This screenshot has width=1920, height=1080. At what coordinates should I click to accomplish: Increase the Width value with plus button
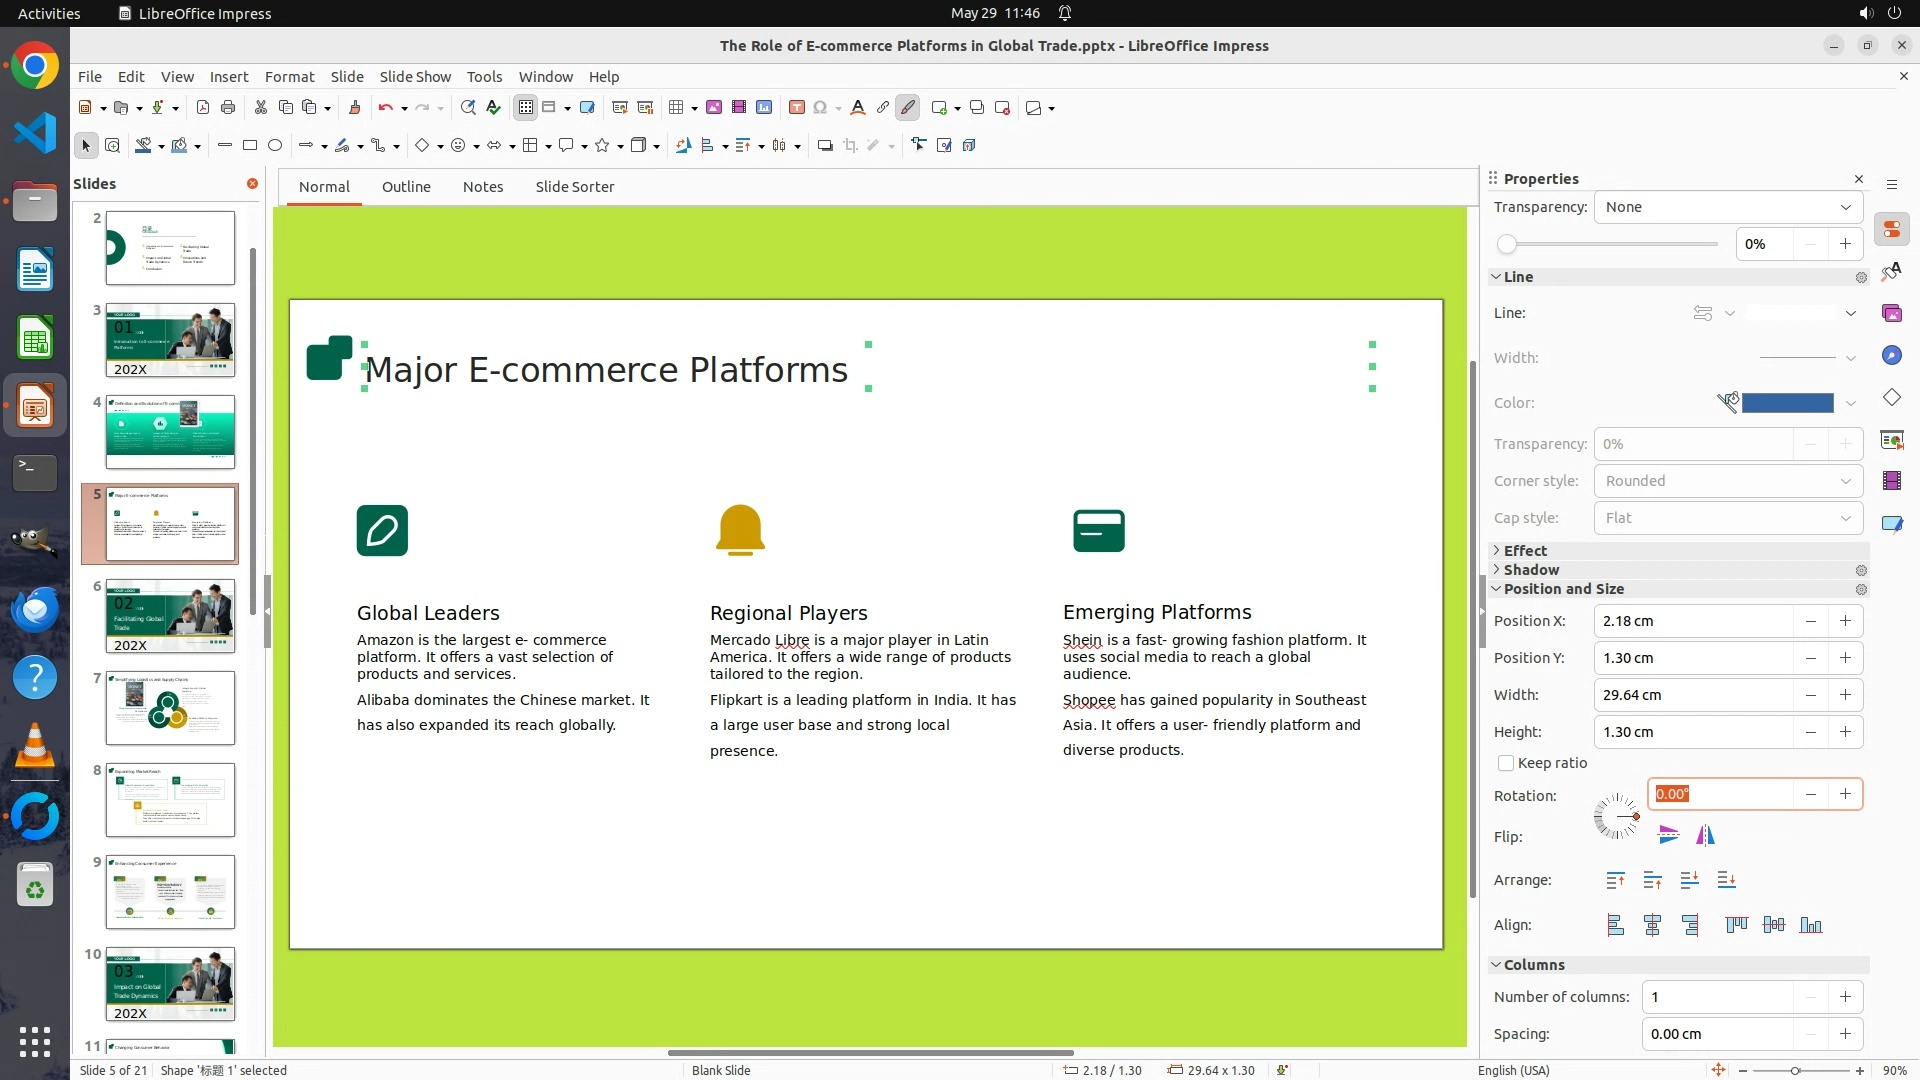coord(1845,695)
